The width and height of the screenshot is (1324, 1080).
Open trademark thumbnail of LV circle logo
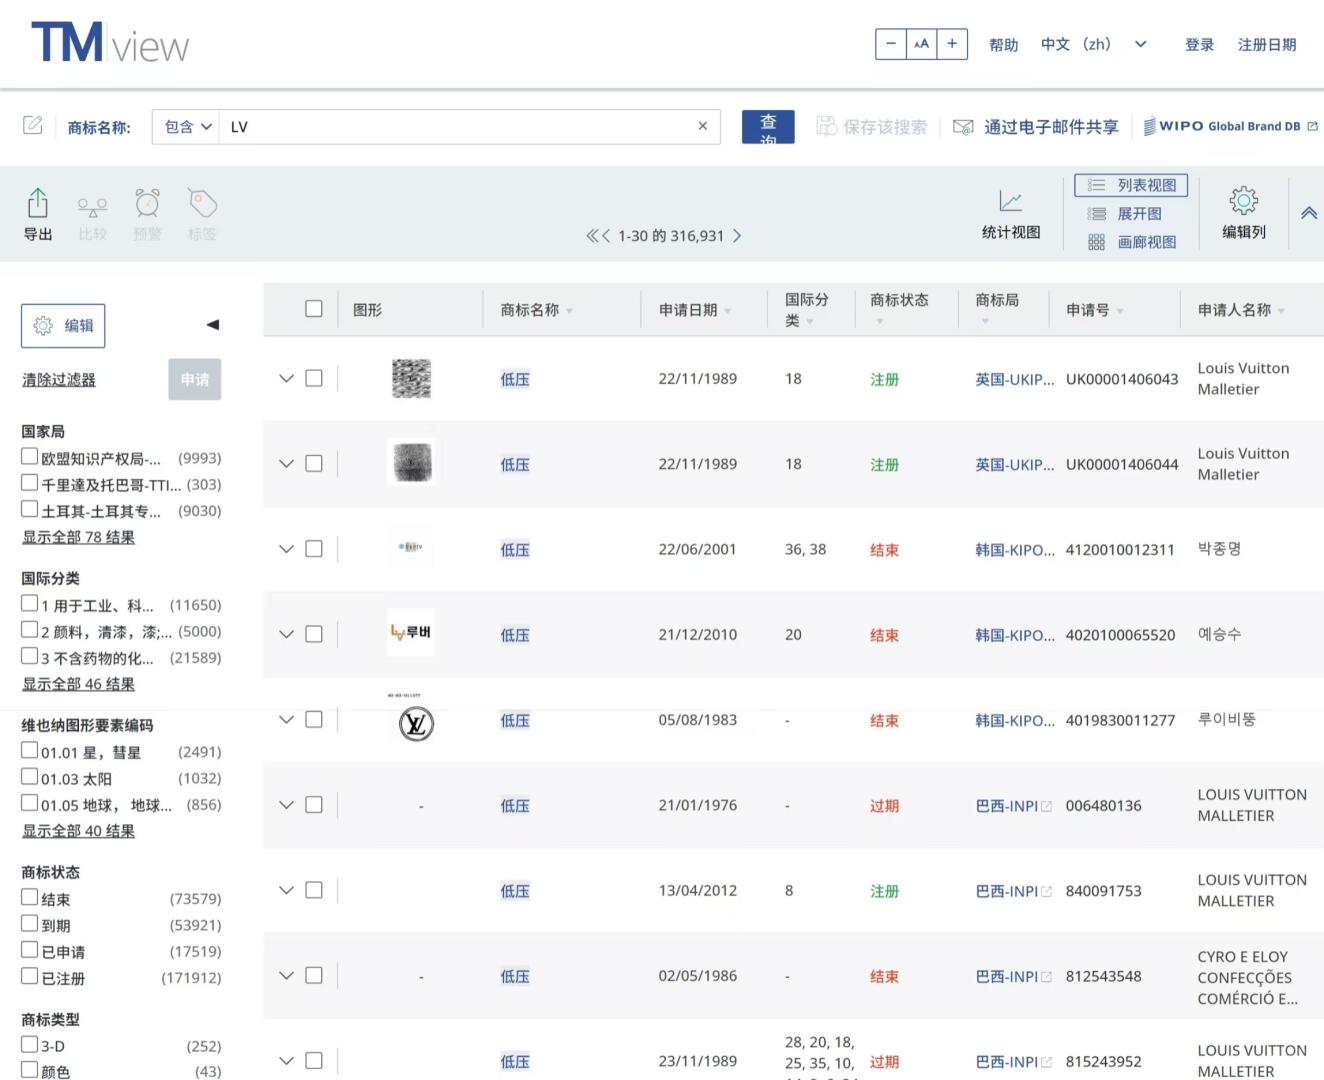coord(416,723)
